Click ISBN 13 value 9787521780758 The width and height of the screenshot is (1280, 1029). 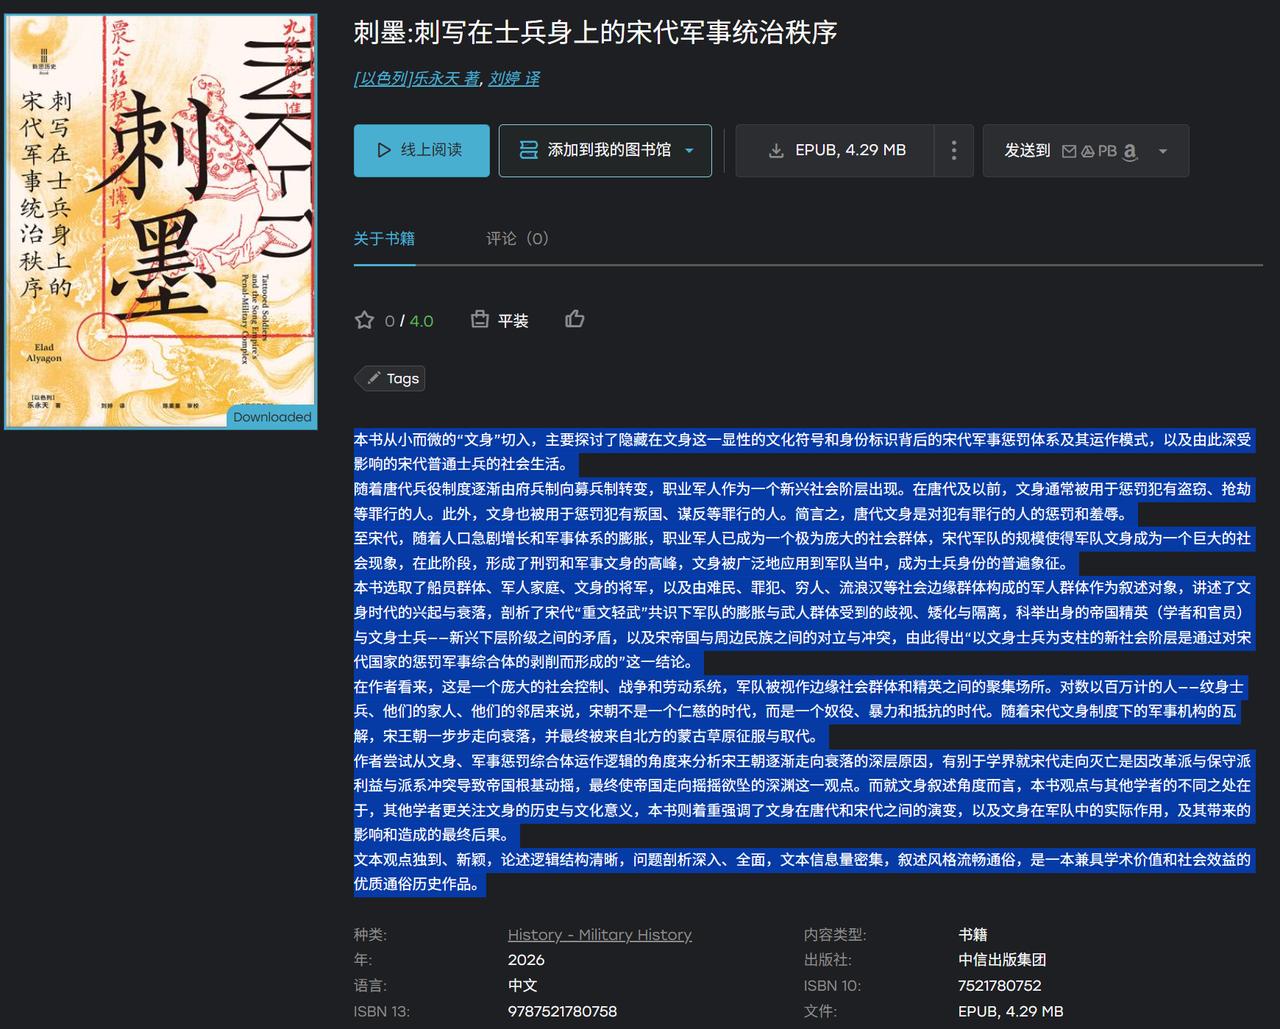pos(562,1012)
